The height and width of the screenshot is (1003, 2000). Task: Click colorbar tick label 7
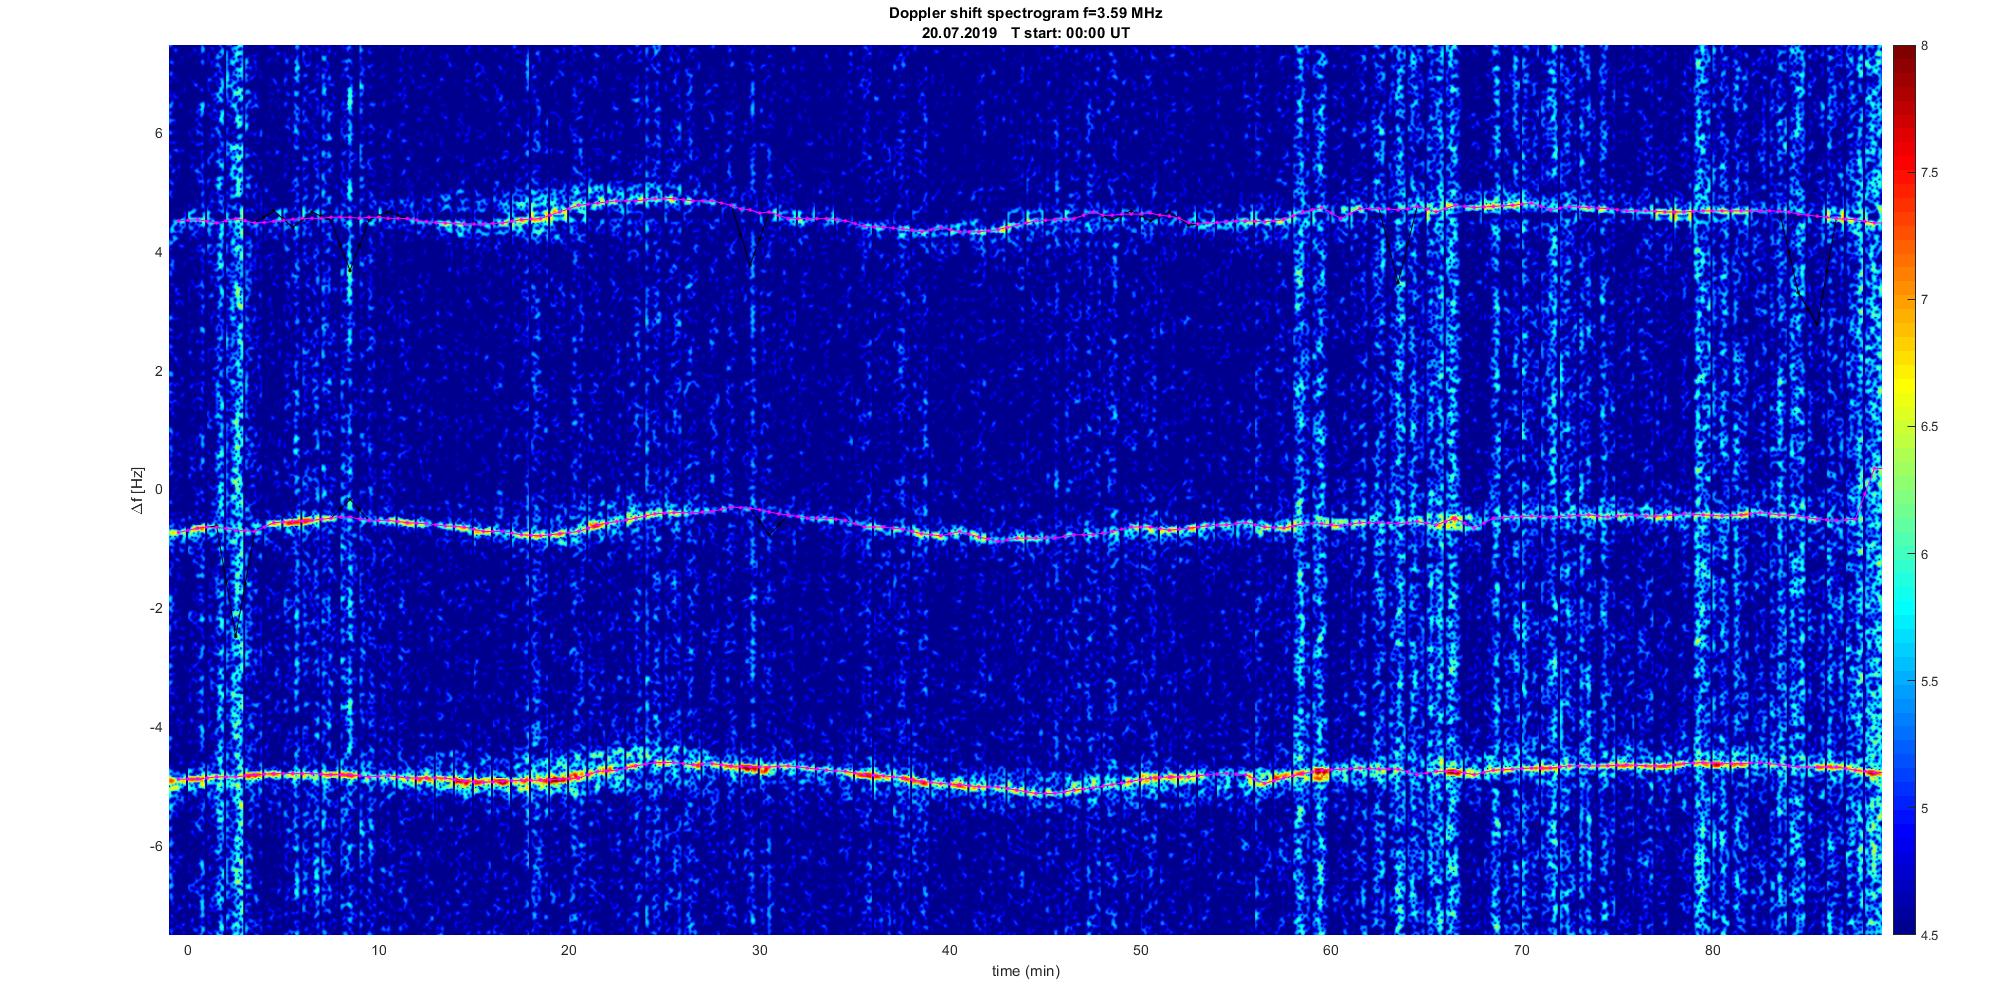[x=1925, y=300]
